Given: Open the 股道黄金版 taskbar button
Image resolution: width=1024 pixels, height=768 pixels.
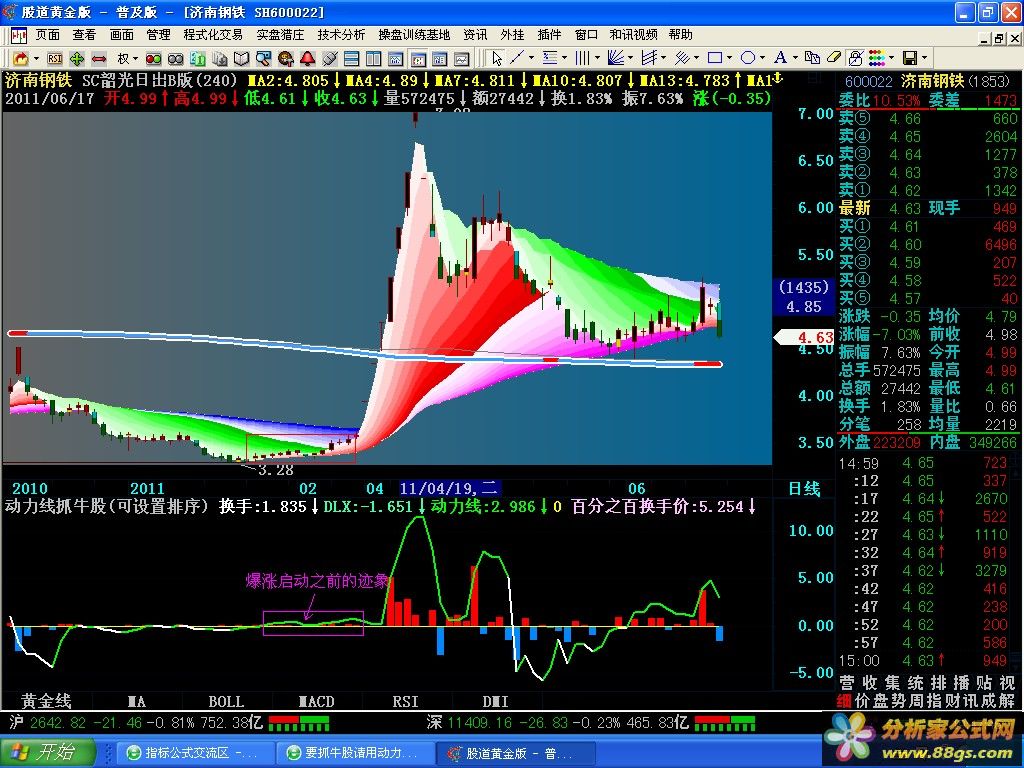Looking at the screenshot, I should [515, 753].
